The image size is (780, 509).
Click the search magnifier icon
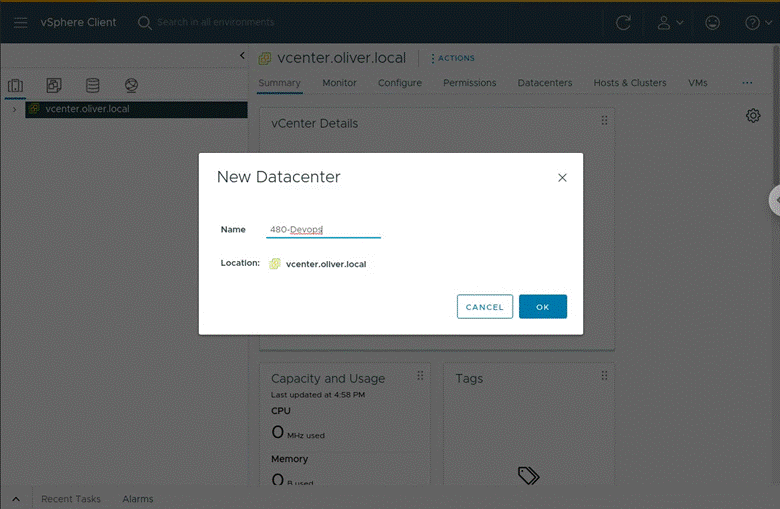coord(144,22)
